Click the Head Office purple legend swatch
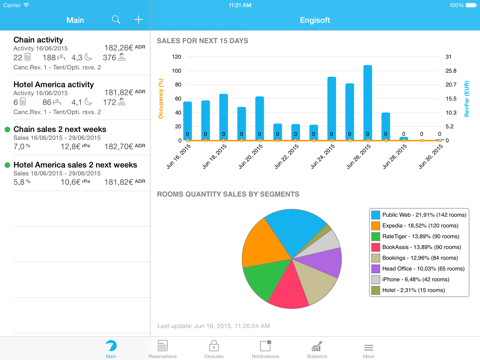 pos(376,269)
